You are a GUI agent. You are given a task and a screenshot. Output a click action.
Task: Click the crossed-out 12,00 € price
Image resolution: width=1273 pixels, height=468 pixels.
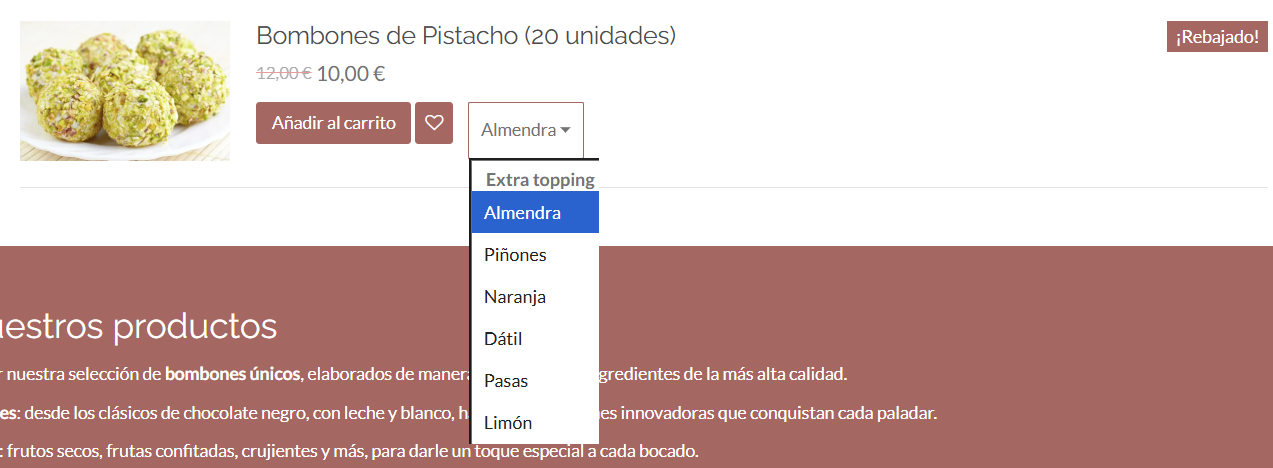(284, 73)
